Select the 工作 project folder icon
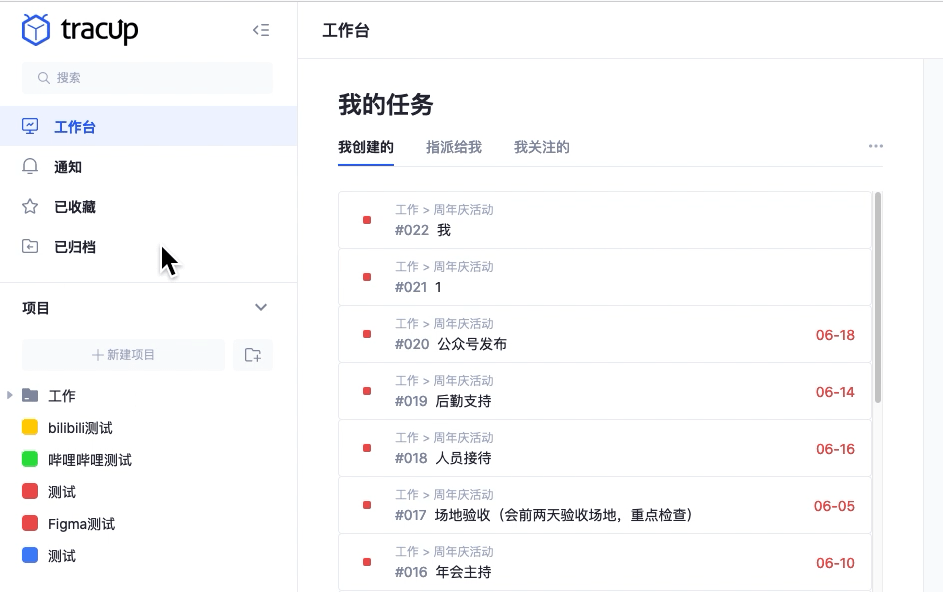Screen dimensions: 943x592 33,395
